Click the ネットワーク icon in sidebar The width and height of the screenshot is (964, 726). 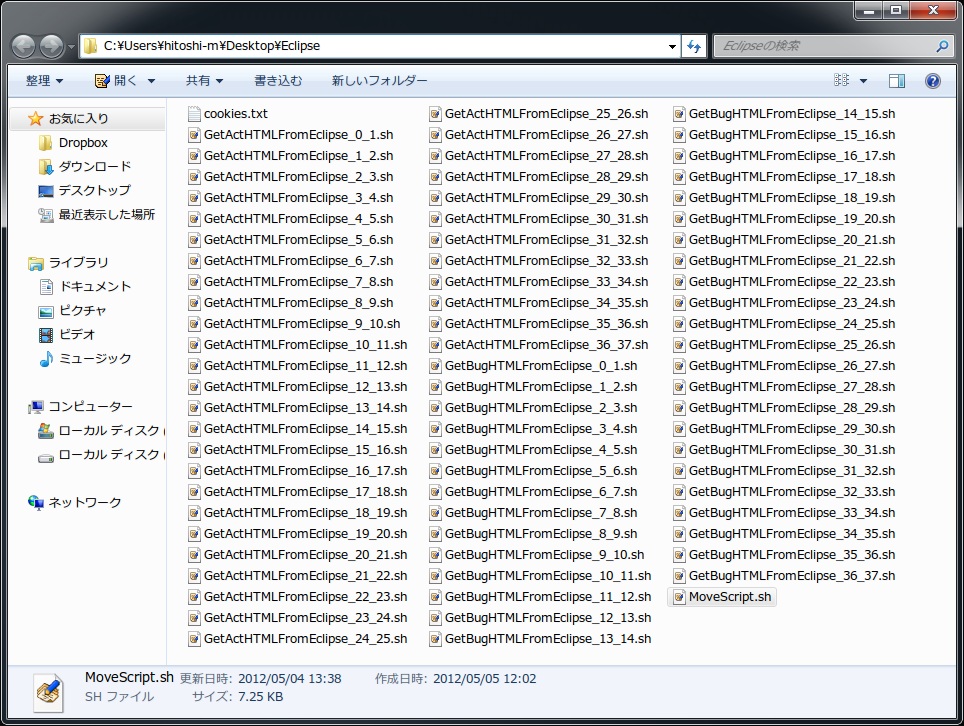pyautogui.click(x=36, y=503)
